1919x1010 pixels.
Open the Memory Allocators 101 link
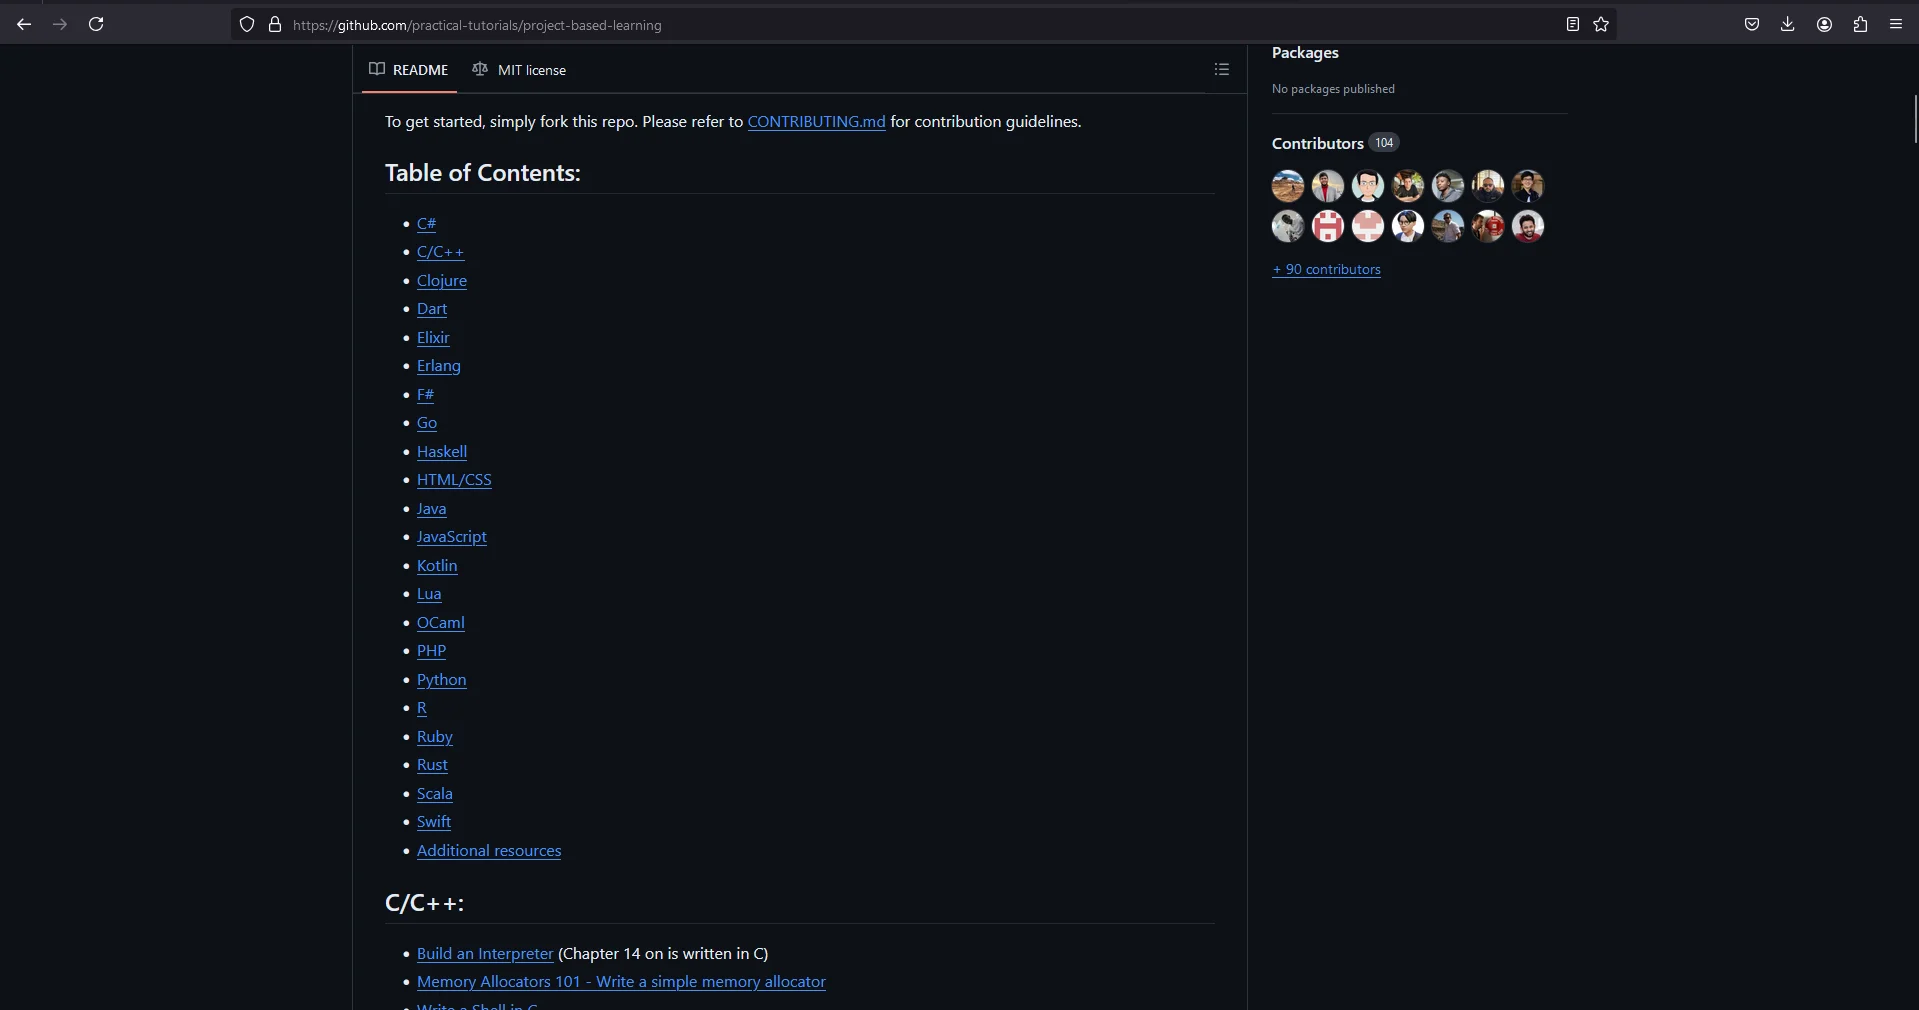[621, 982]
